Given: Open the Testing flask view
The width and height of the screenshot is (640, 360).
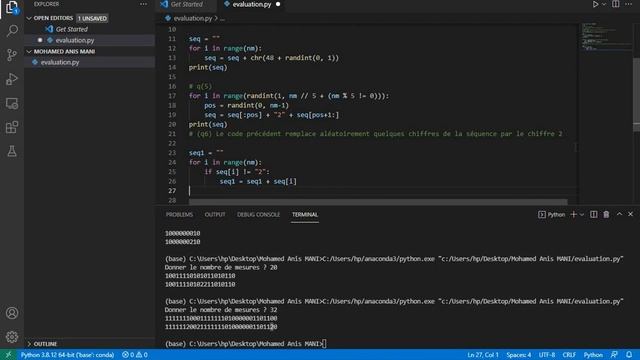Looking at the screenshot, I should (x=12, y=151).
